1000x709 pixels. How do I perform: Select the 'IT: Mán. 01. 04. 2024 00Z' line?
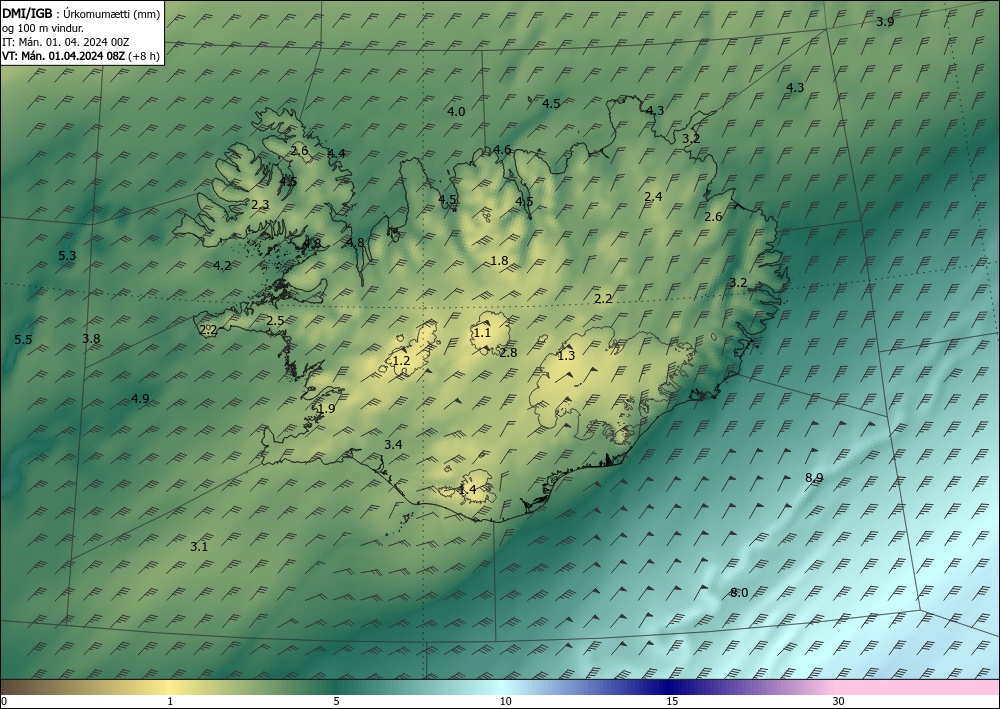pos(66,42)
